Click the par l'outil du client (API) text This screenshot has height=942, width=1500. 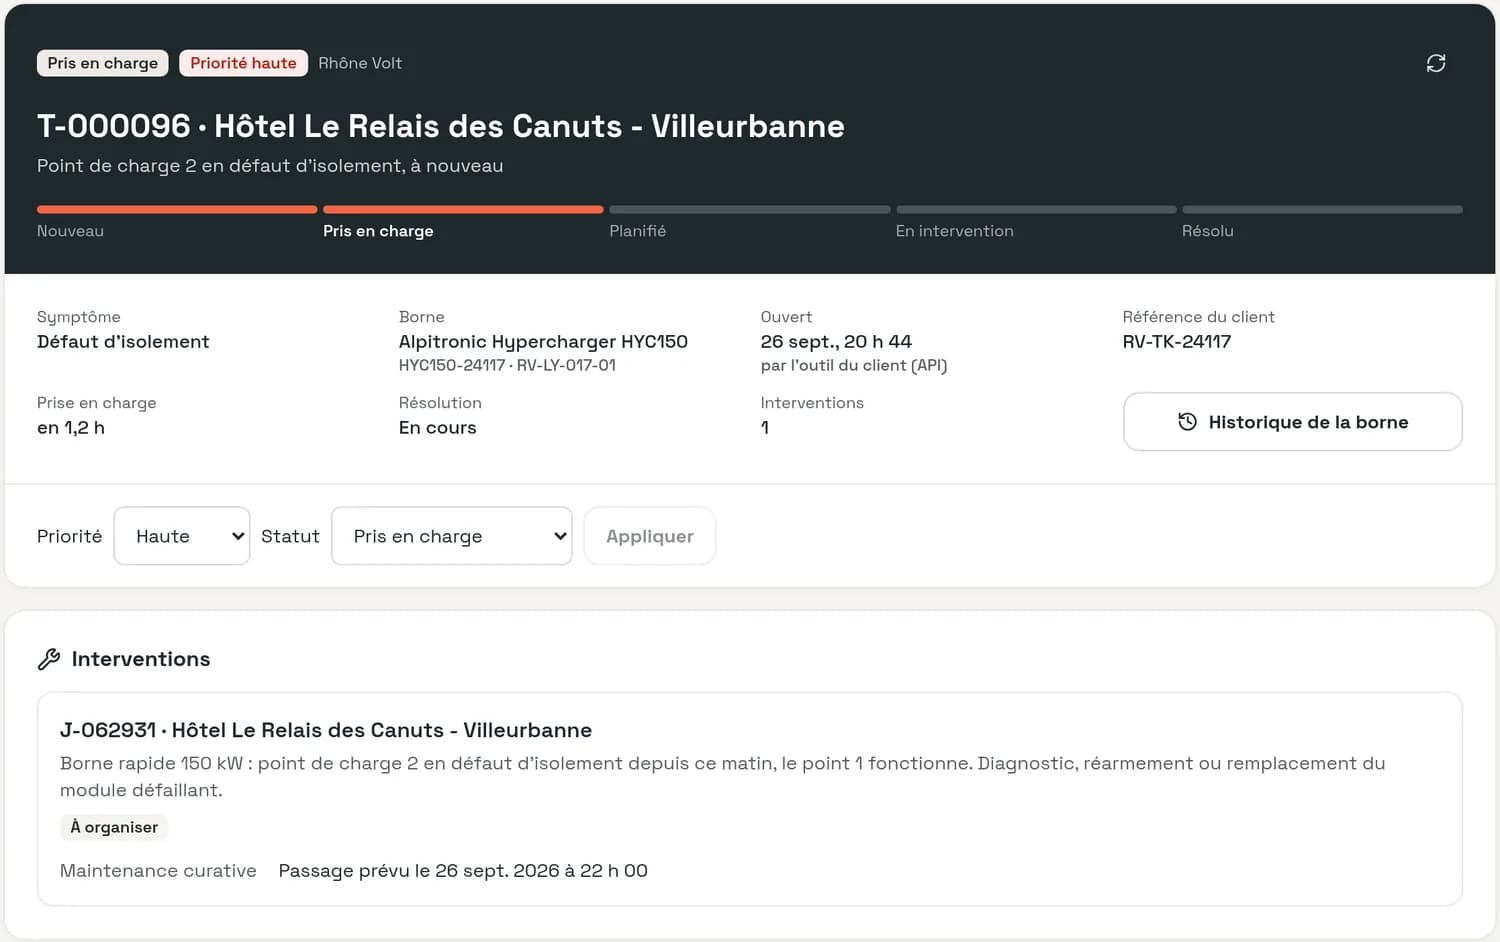854,366
